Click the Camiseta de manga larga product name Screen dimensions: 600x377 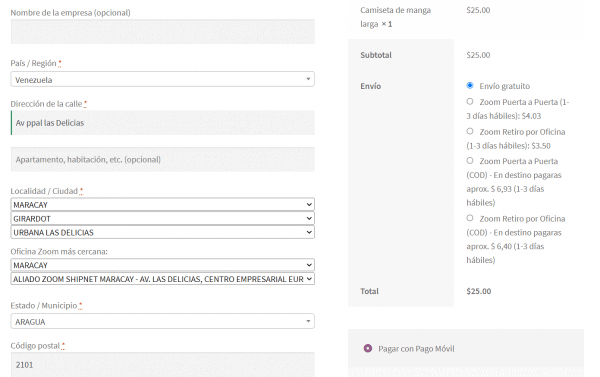click(395, 17)
